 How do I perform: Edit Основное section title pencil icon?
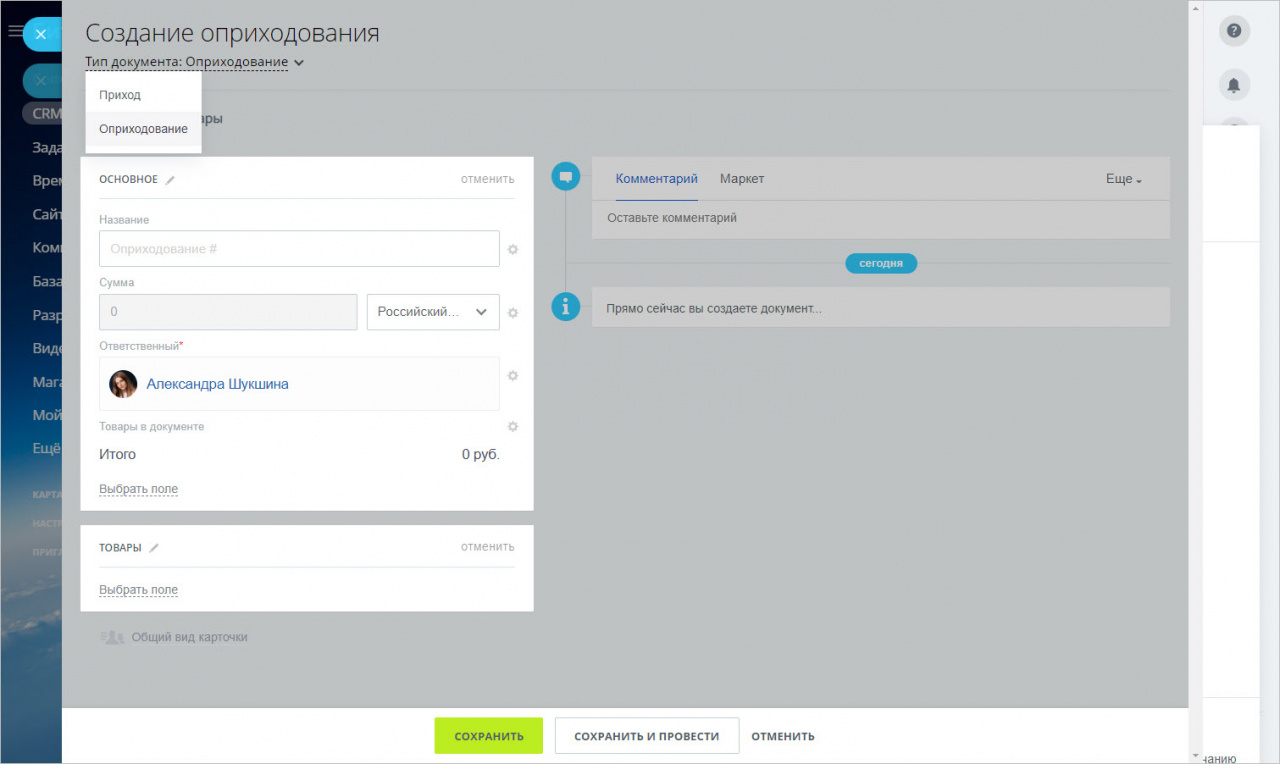(x=170, y=180)
